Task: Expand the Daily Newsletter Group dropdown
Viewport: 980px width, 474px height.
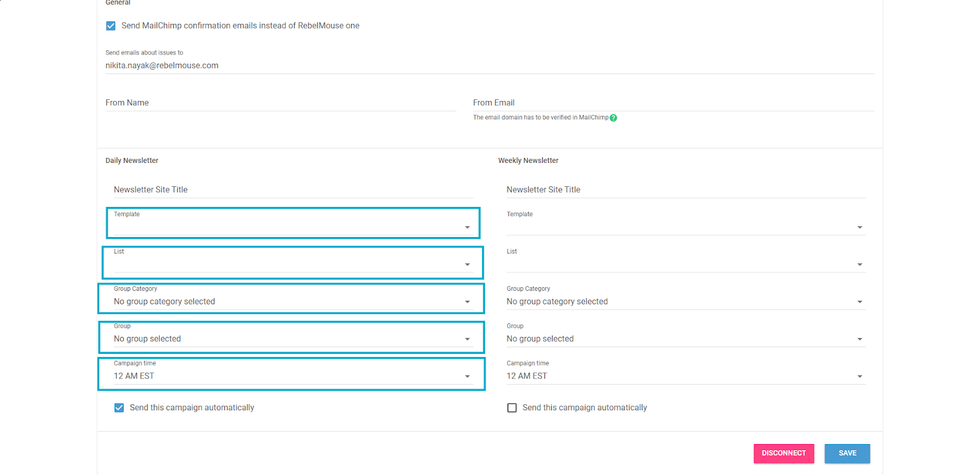Action: [x=291, y=339]
